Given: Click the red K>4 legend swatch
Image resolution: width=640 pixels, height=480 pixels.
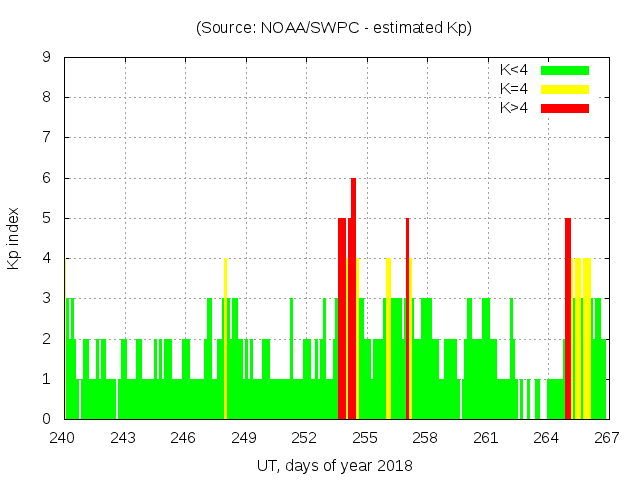Looking at the screenshot, I should point(564,108).
